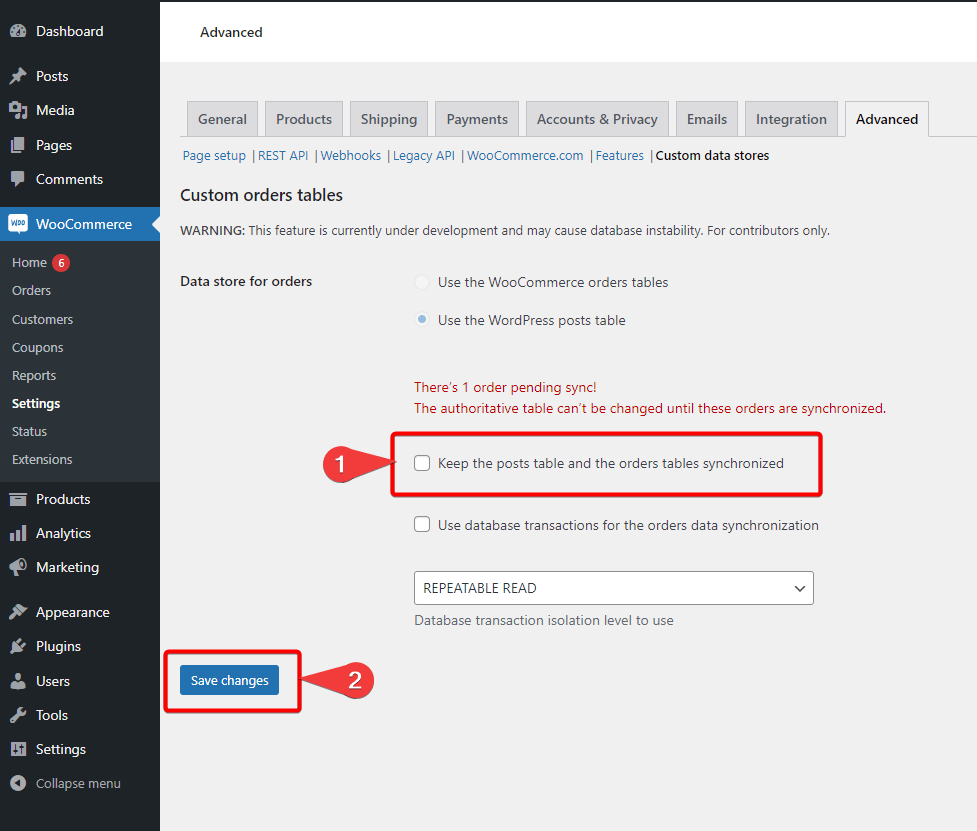Go to Accounts & Privacy tab
This screenshot has height=831, width=977.
click(597, 119)
